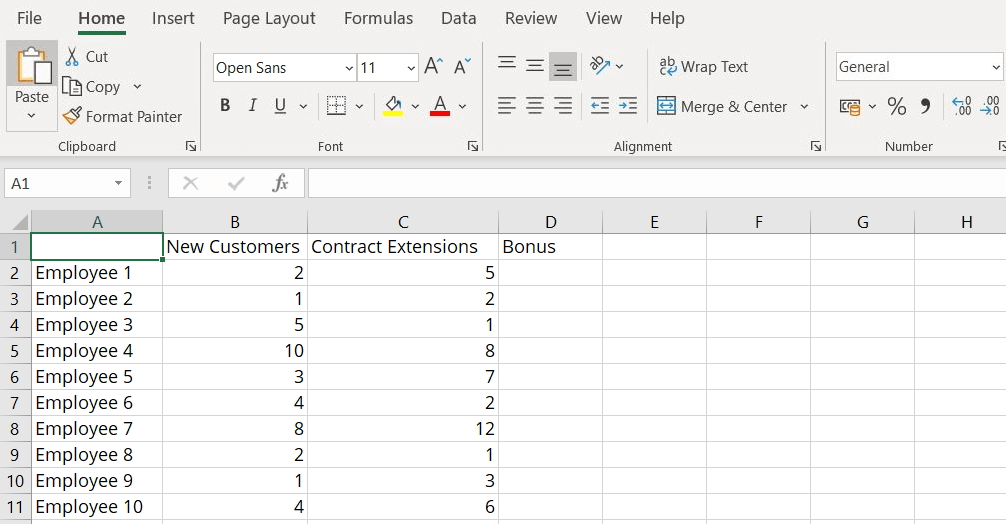Apply the yellow fill color
The height and width of the screenshot is (524, 1006).
point(393,106)
